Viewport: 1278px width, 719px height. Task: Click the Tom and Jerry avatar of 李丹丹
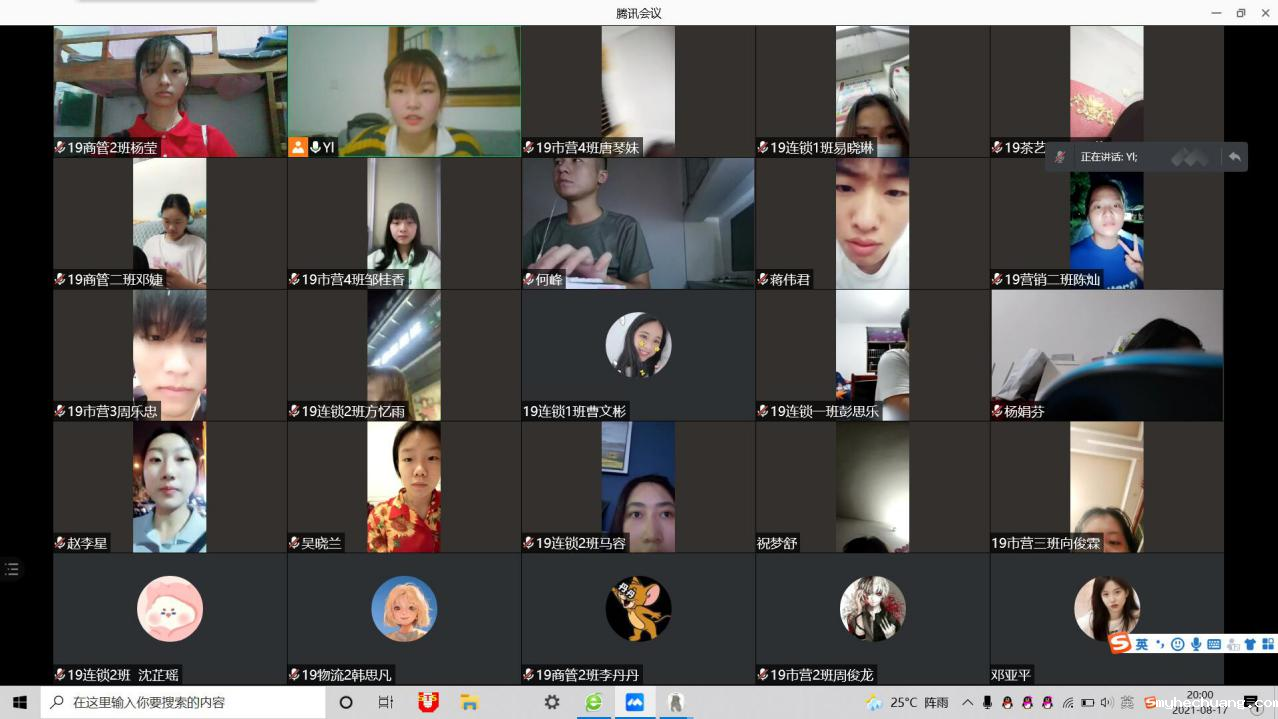pos(638,608)
